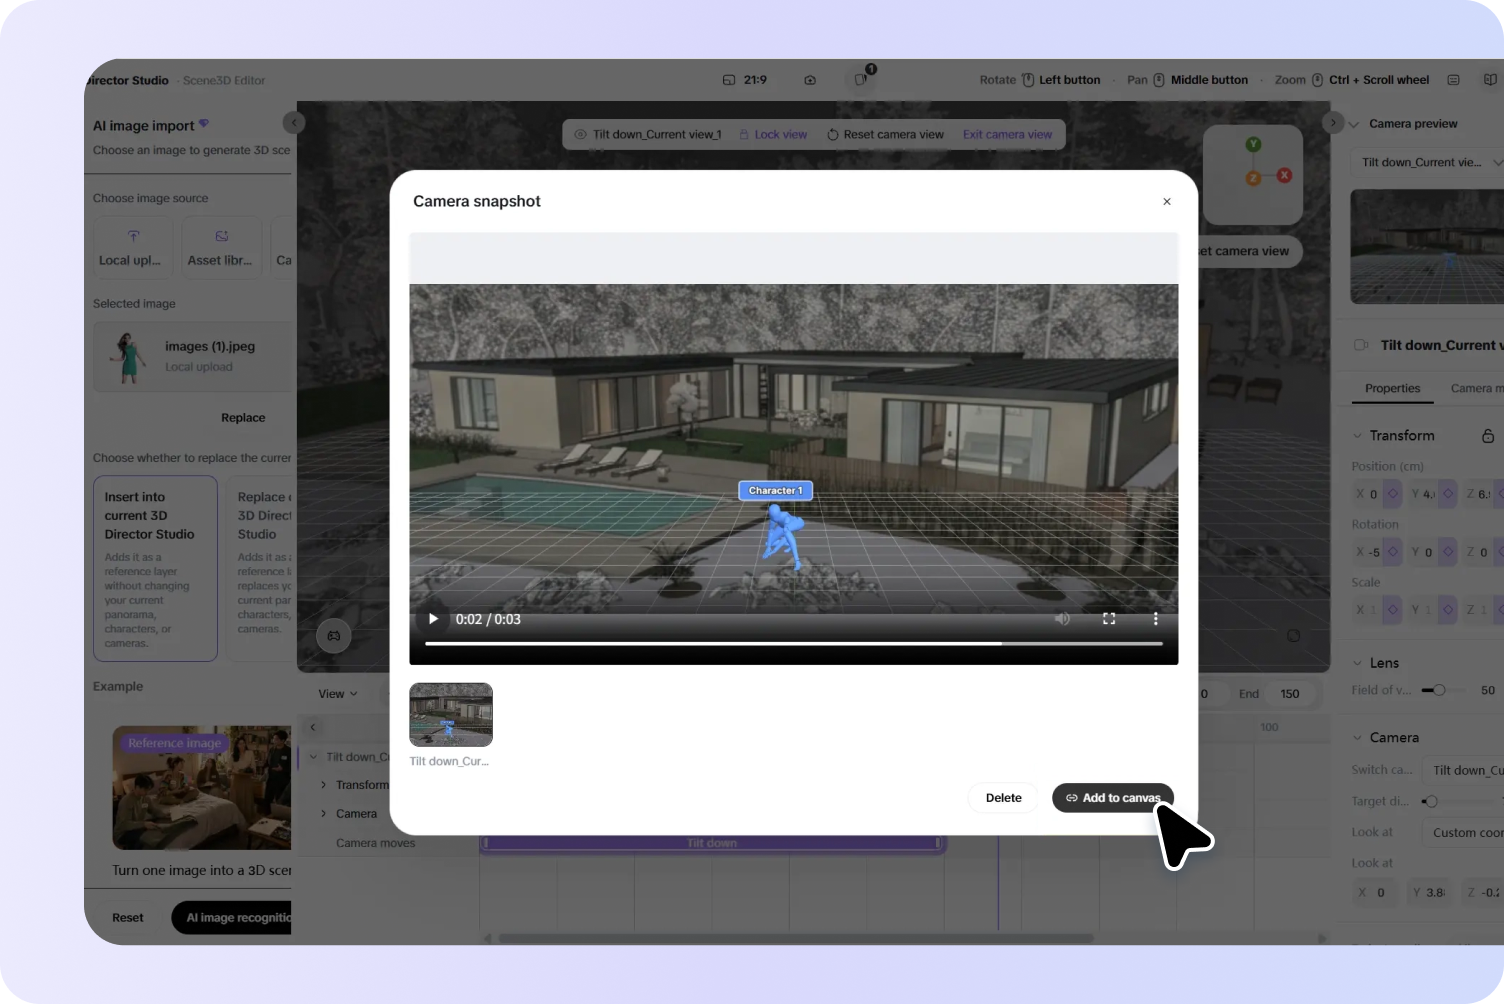Expand the Transform row in timeline
Image resolution: width=1504 pixels, height=1004 pixels.
323,785
